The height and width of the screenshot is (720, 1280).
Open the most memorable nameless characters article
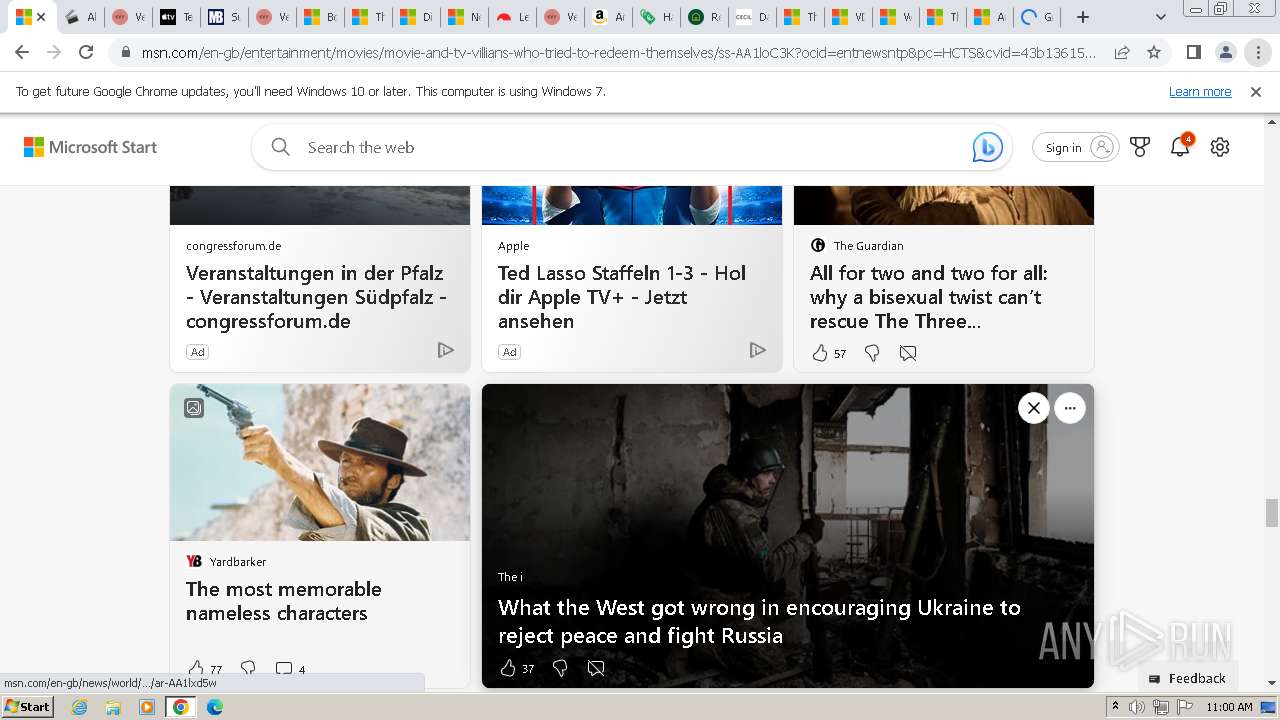click(284, 601)
